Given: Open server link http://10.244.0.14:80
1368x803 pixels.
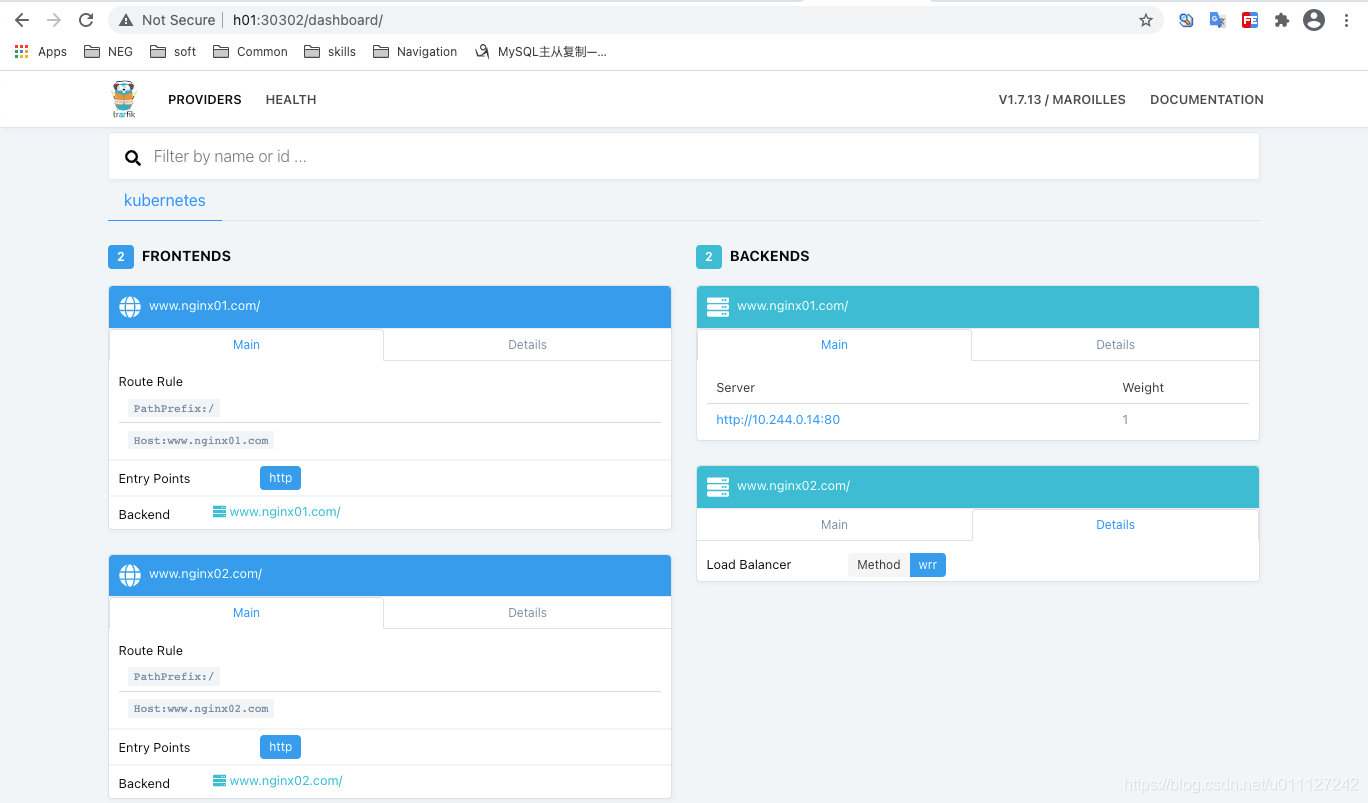Looking at the screenshot, I should click(x=778, y=420).
